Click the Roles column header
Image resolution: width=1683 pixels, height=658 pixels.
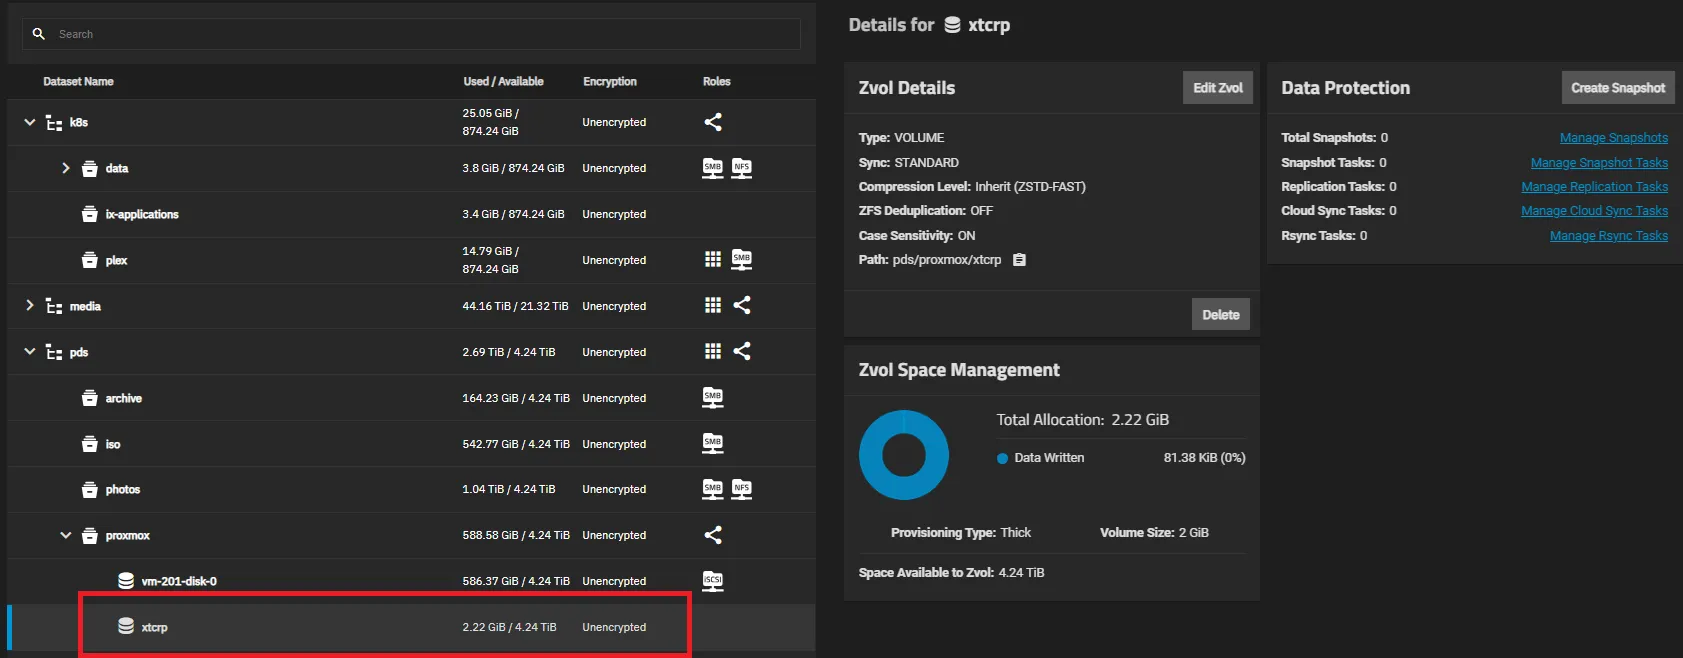coord(716,81)
